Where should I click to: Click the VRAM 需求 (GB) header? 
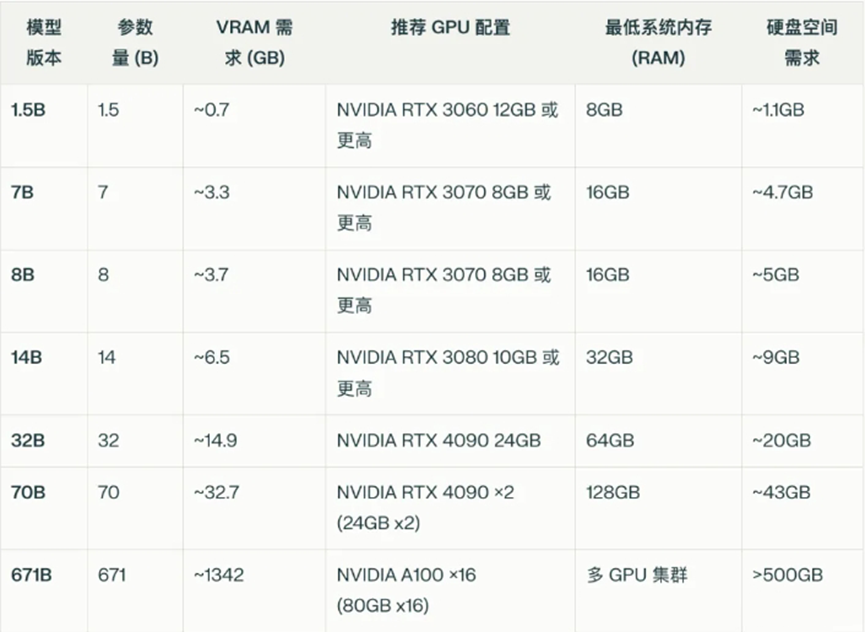(x=254, y=42)
